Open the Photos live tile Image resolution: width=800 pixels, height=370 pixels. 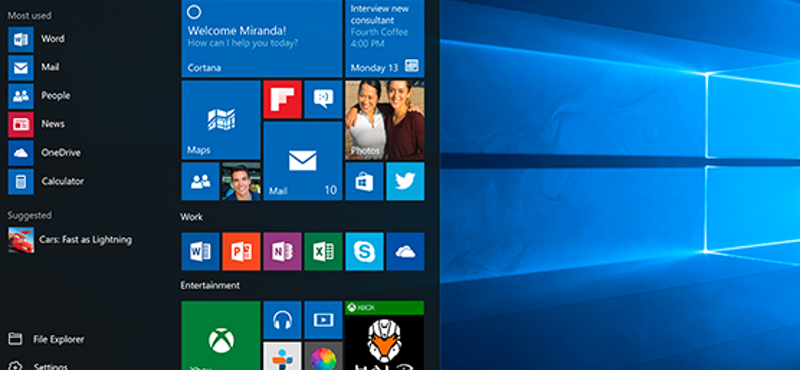(385, 120)
